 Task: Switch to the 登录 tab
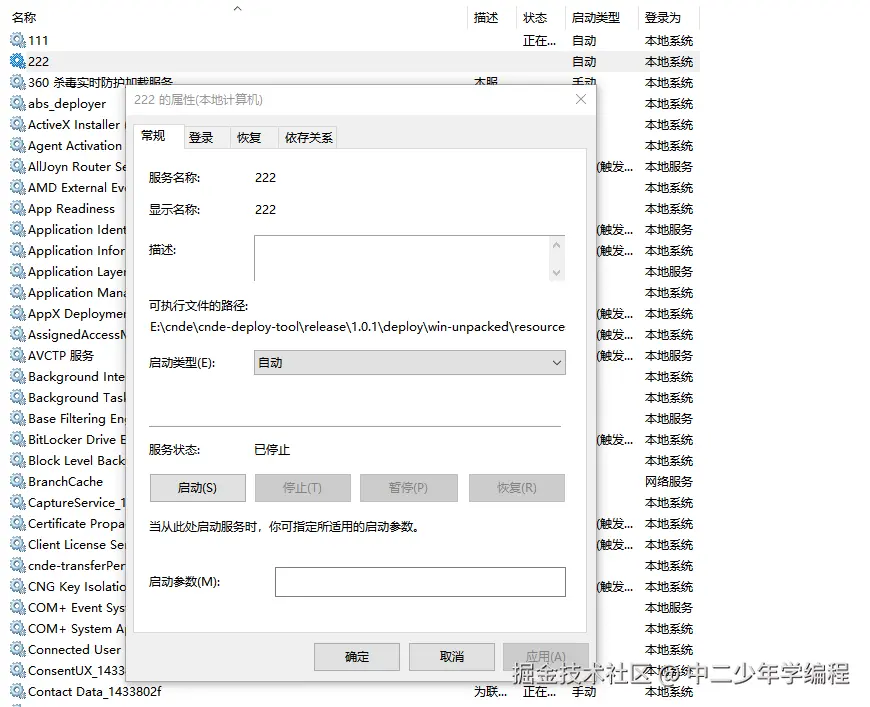coord(200,139)
